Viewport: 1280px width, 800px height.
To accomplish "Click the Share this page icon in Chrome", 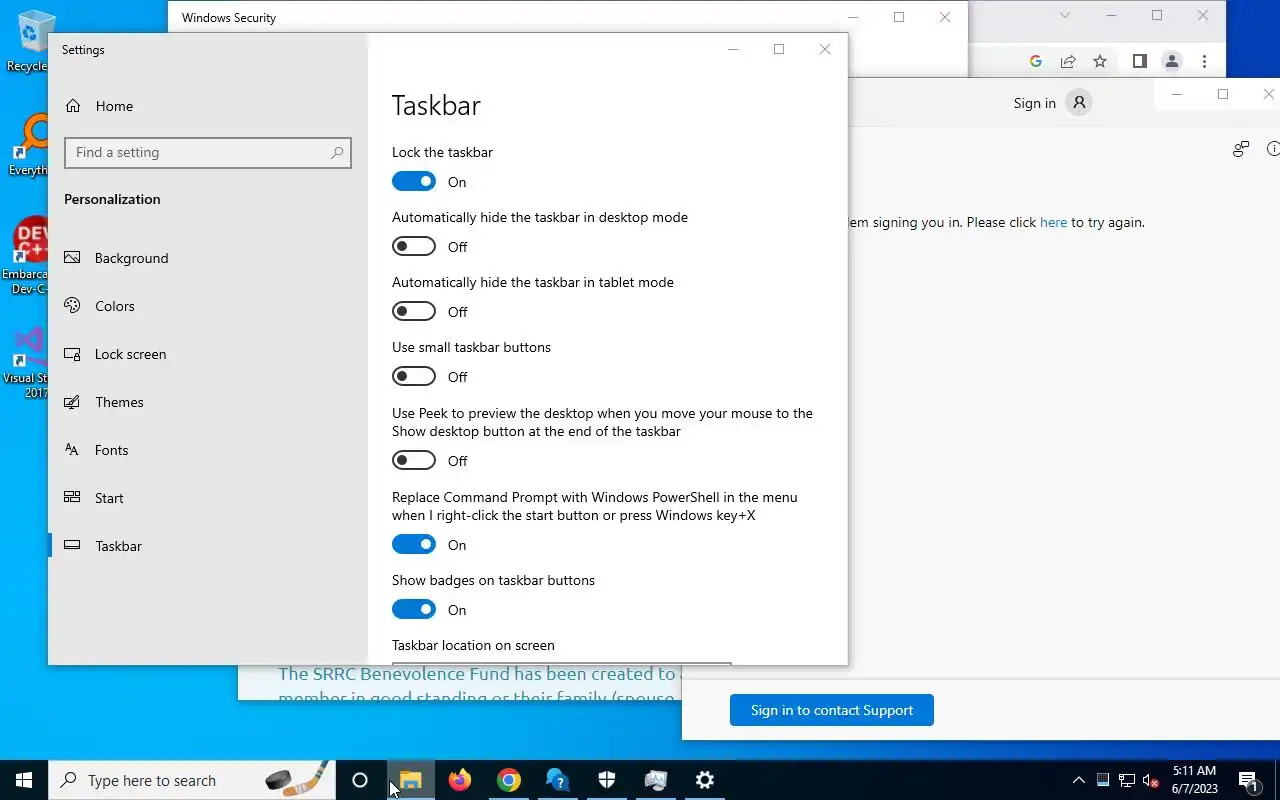I will click(1068, 61).
